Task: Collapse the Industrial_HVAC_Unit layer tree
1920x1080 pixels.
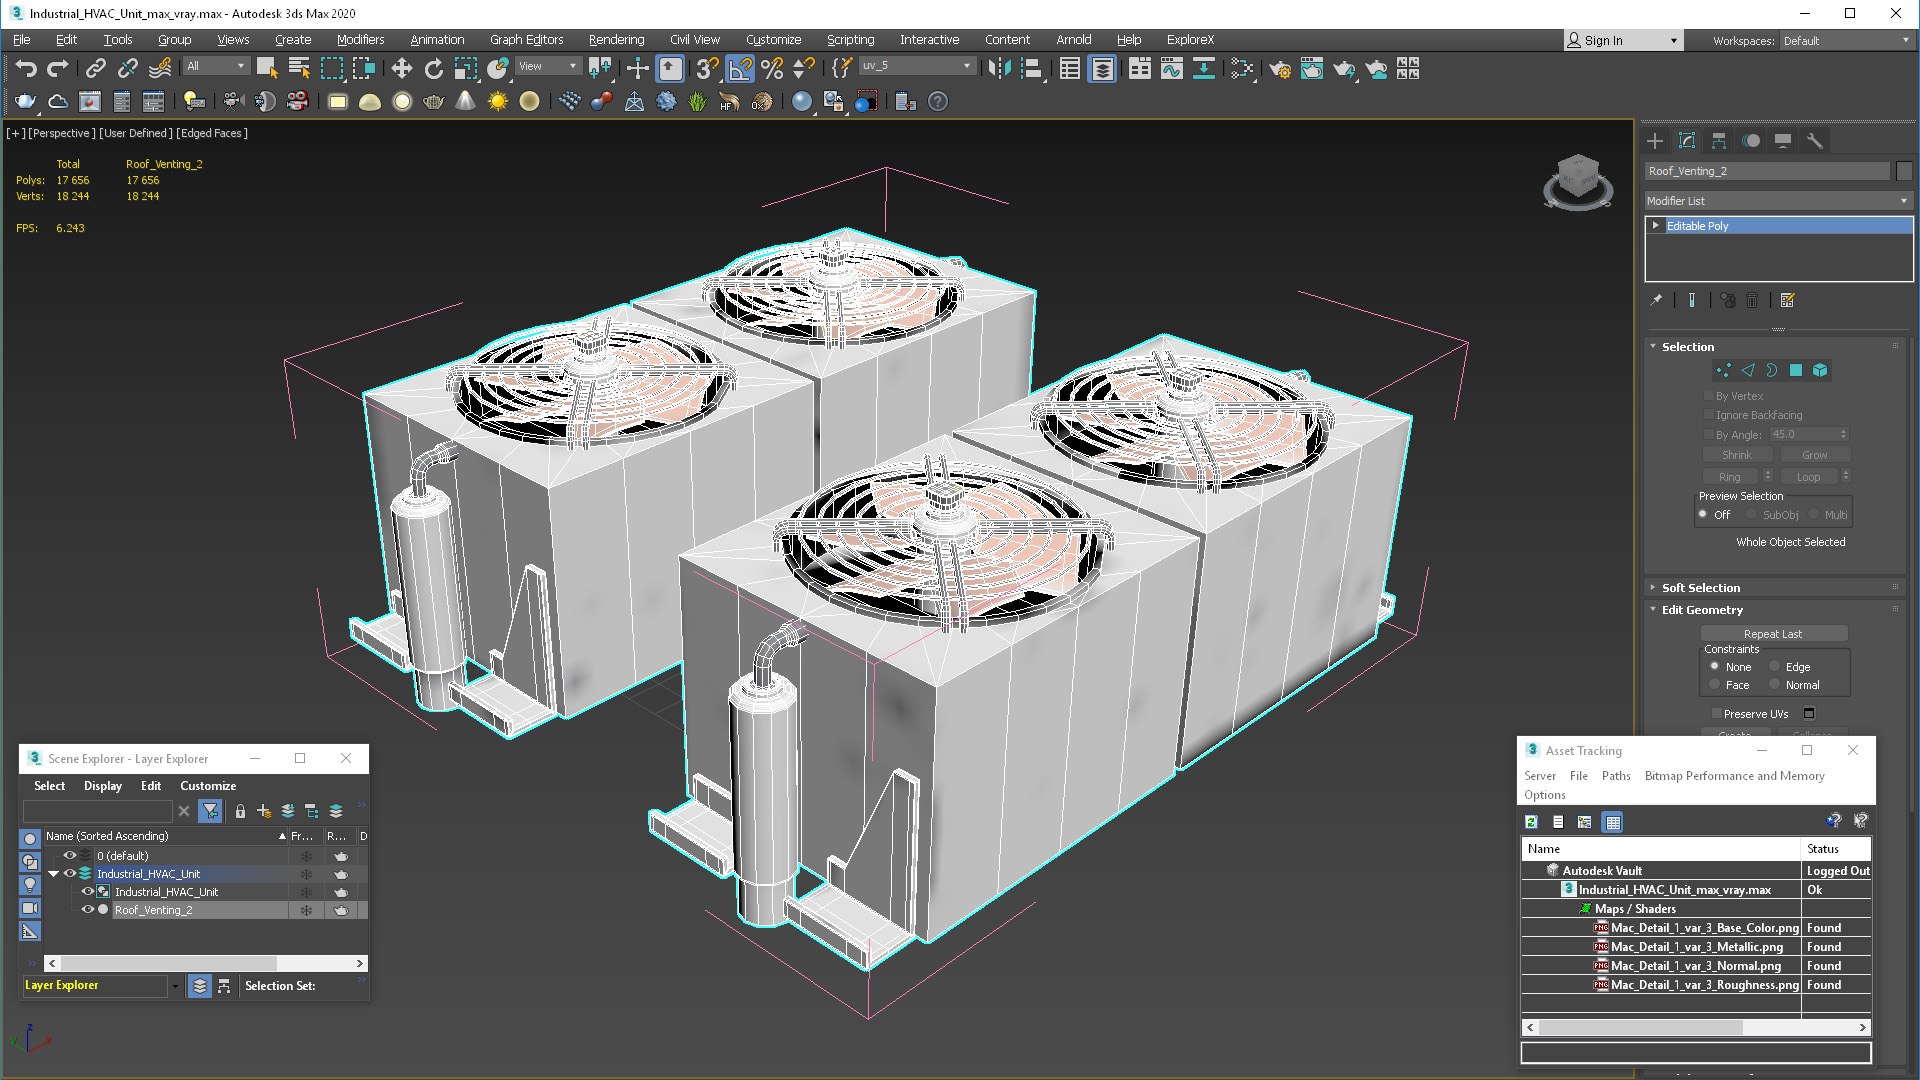Action: tap(53, 874)
